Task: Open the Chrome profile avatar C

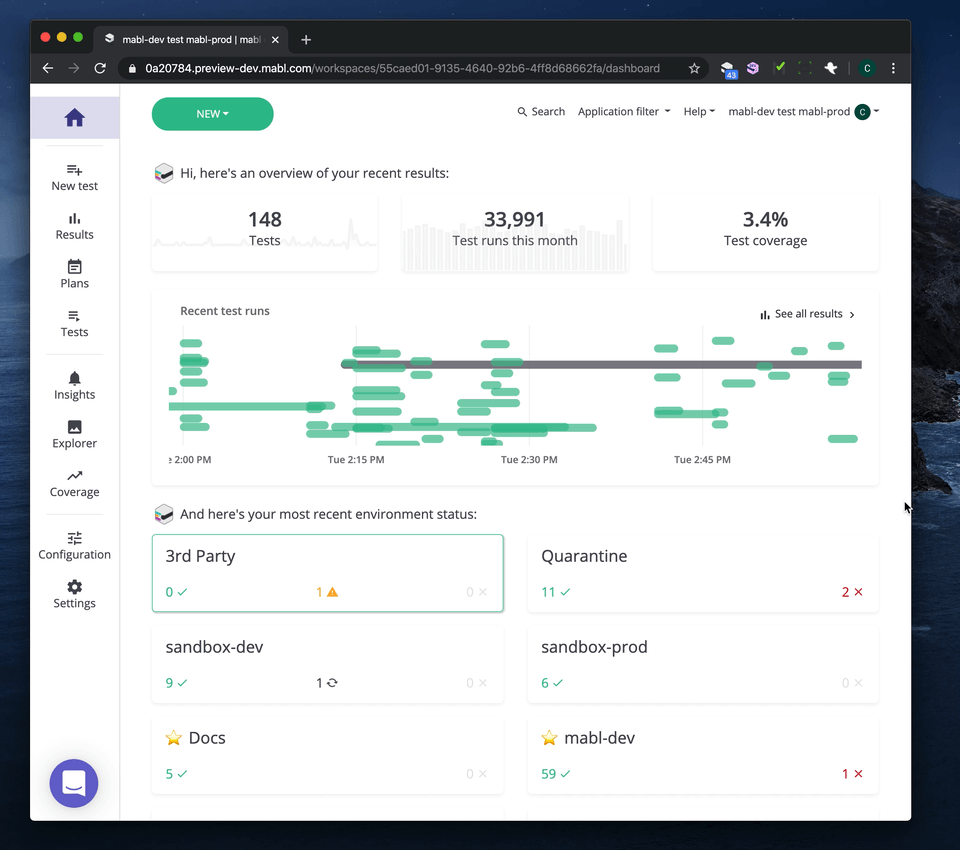Action: pos(867,68)
